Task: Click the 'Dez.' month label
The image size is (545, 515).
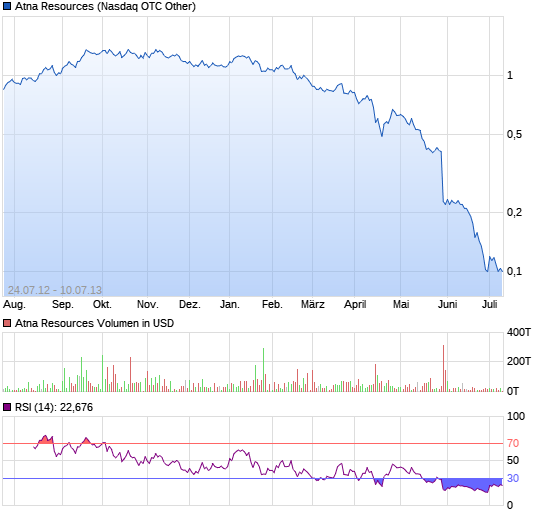Action: 189,305
